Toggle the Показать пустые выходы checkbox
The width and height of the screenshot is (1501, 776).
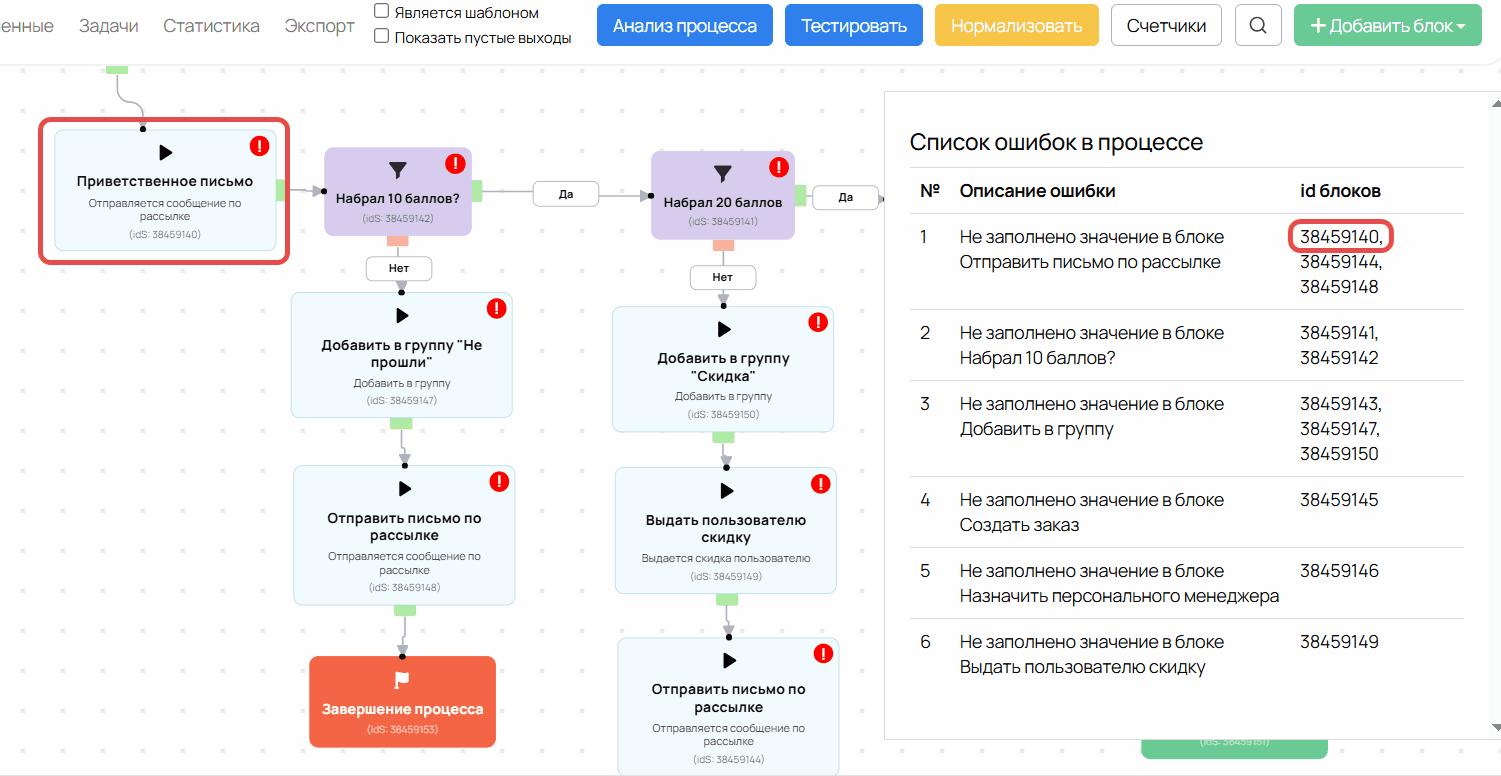coord(381,37)
